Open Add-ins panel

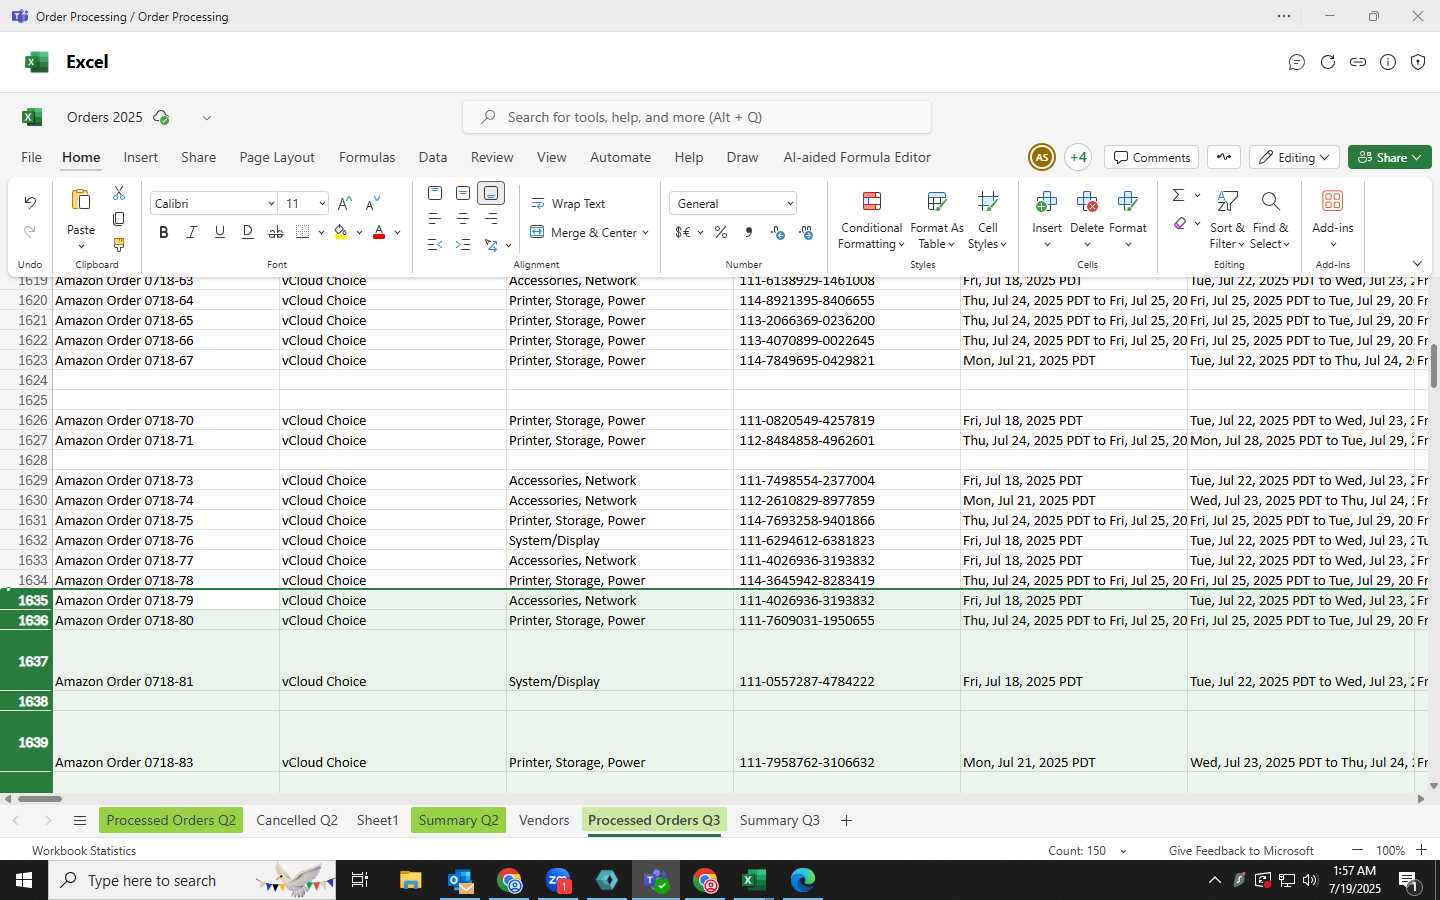[x=1332, y=219]
